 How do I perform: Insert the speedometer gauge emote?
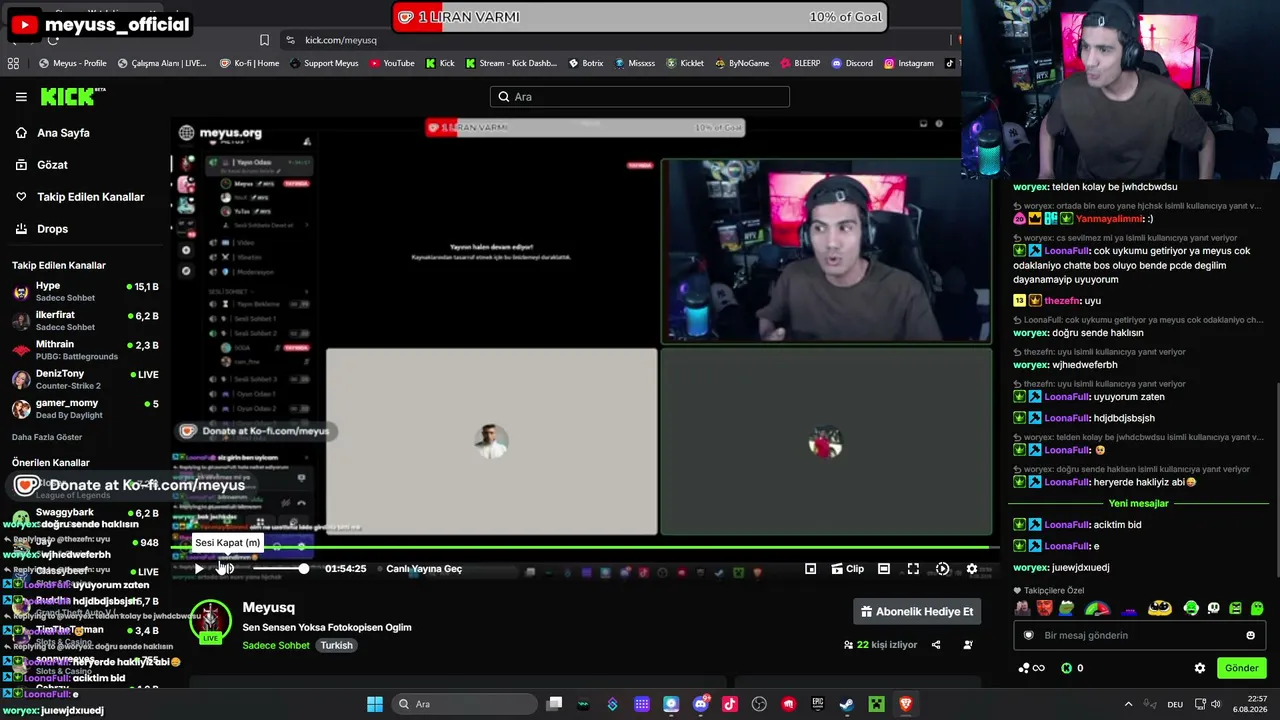pyautogui.click(x=1097, y=608)
